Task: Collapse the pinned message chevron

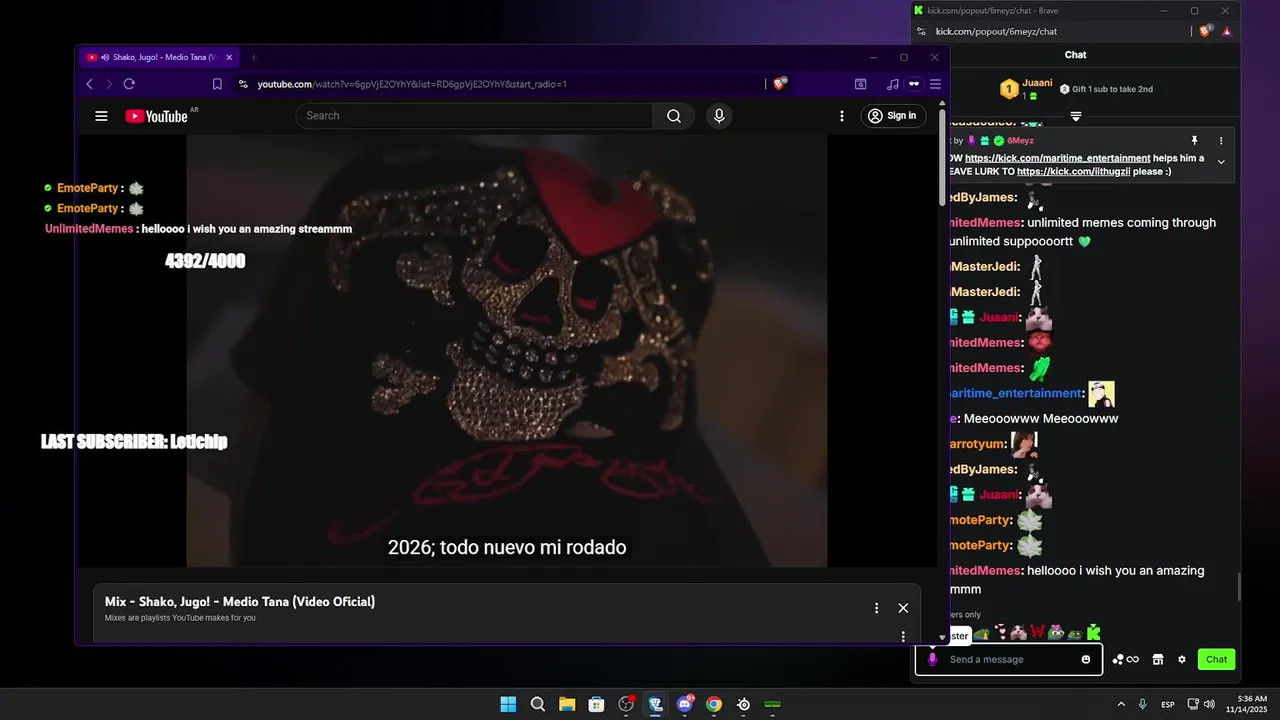Action: (1221, 162)
